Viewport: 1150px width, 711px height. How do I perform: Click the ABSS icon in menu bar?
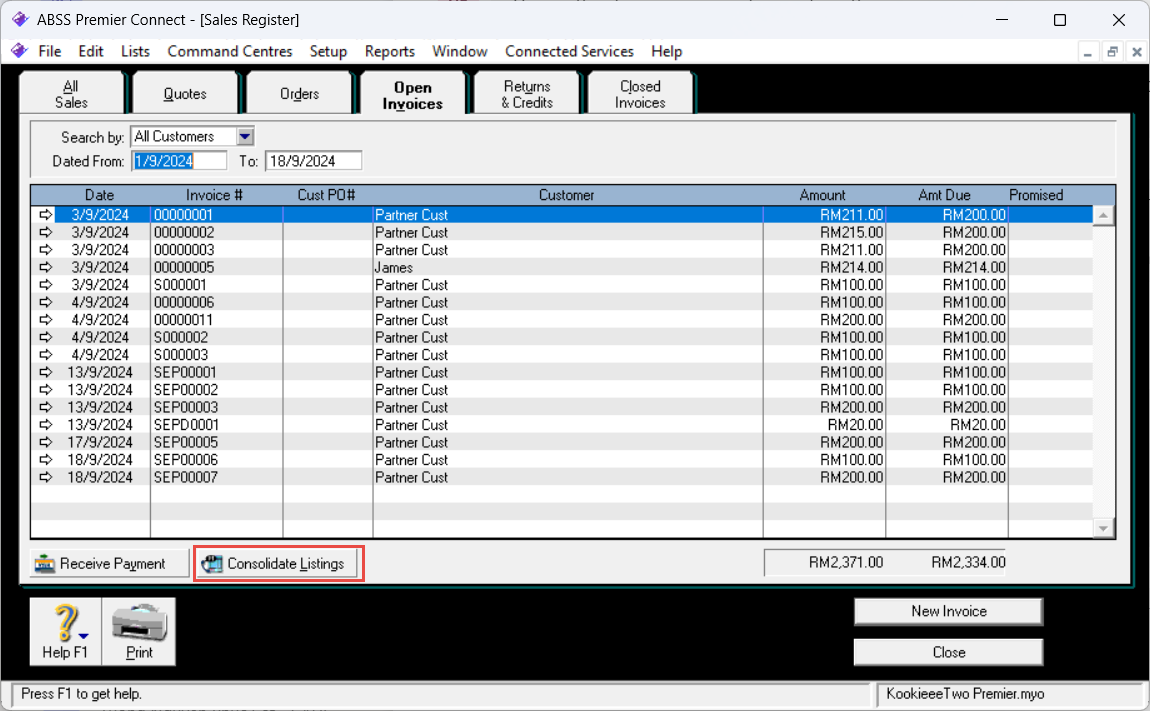tap(18, 51)
